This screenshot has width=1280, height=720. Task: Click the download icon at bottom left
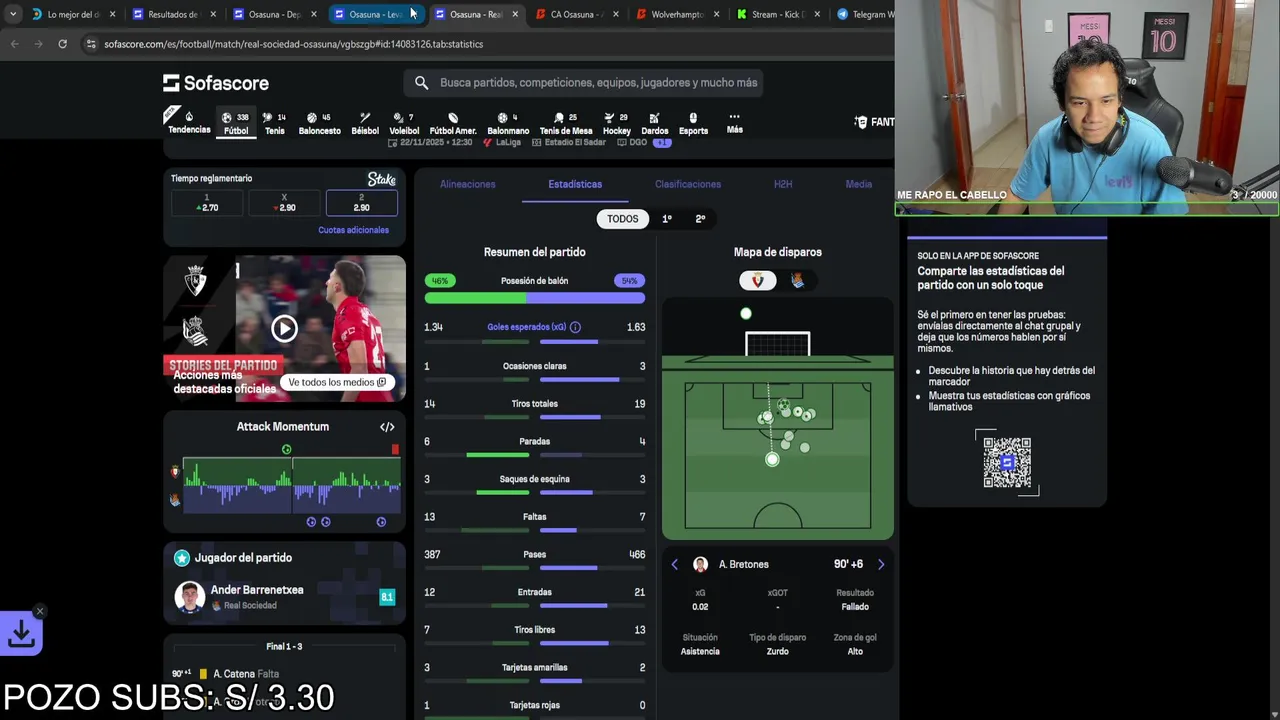pos(21,634)
